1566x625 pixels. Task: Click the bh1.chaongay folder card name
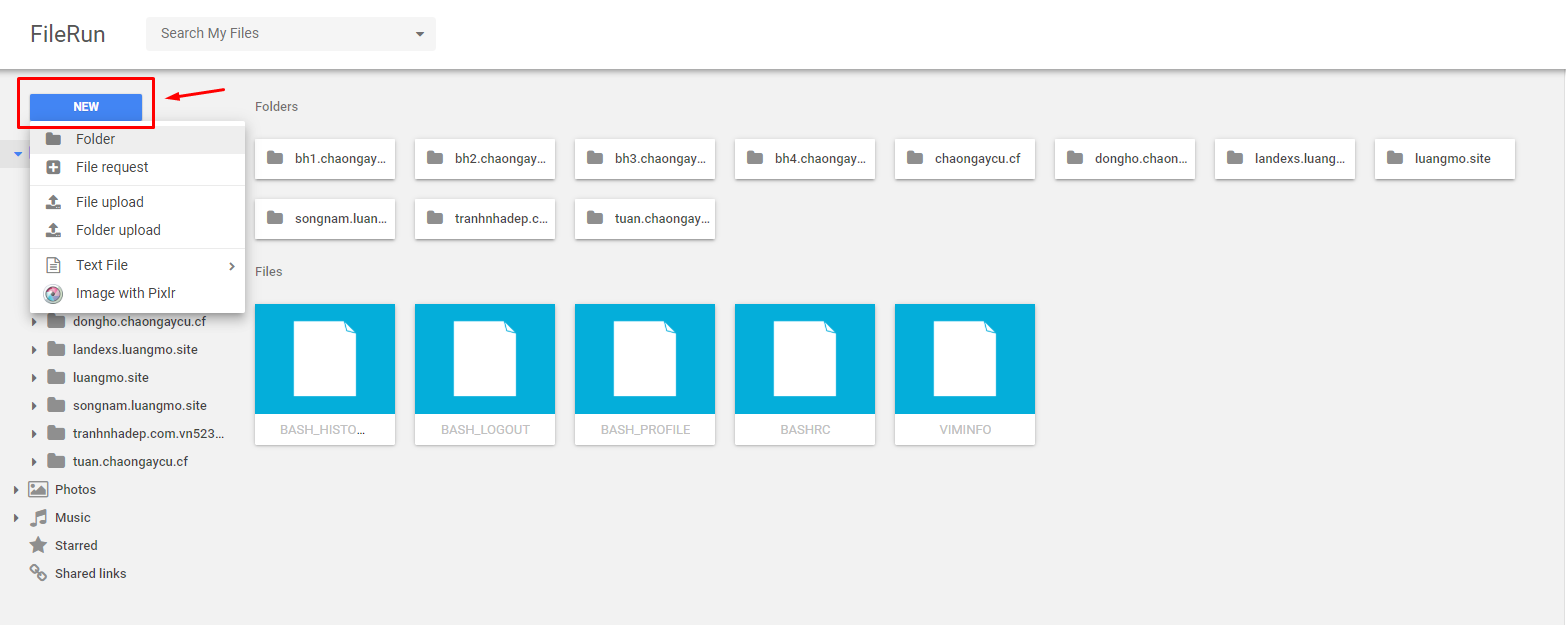point(340,158)
